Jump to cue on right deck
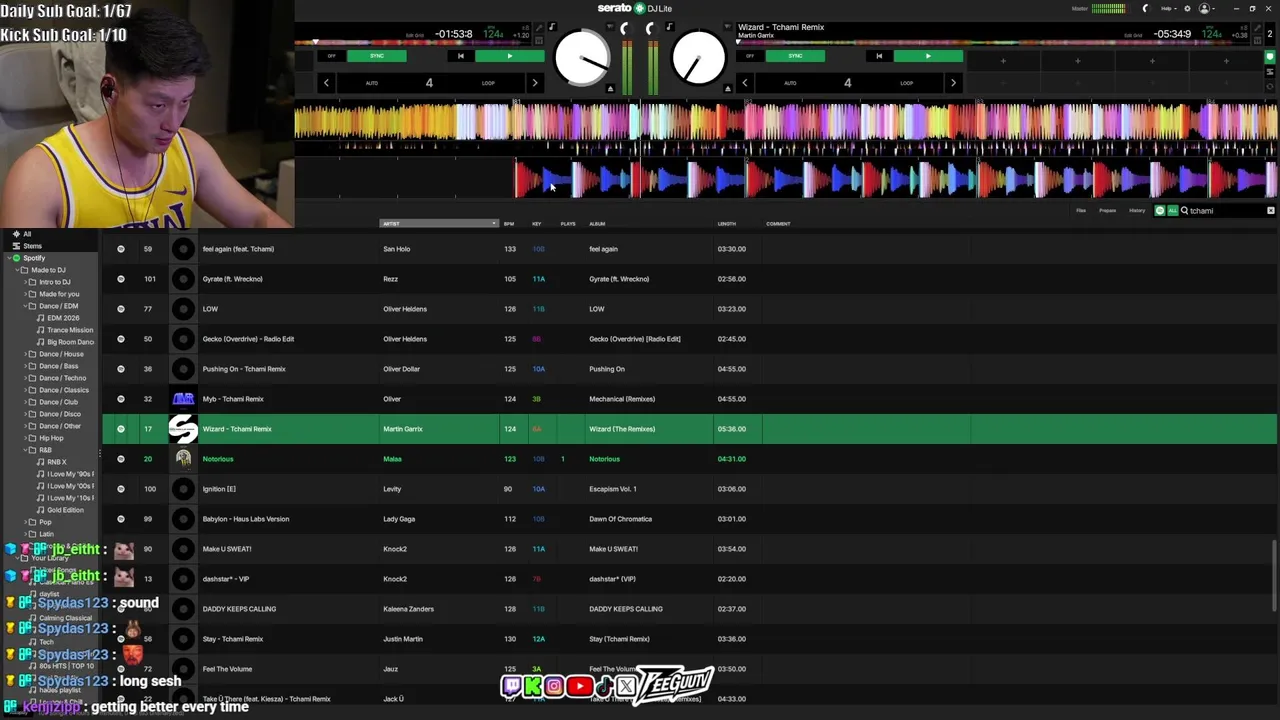Screen dimensions: 1280x720 coord(879,56)
